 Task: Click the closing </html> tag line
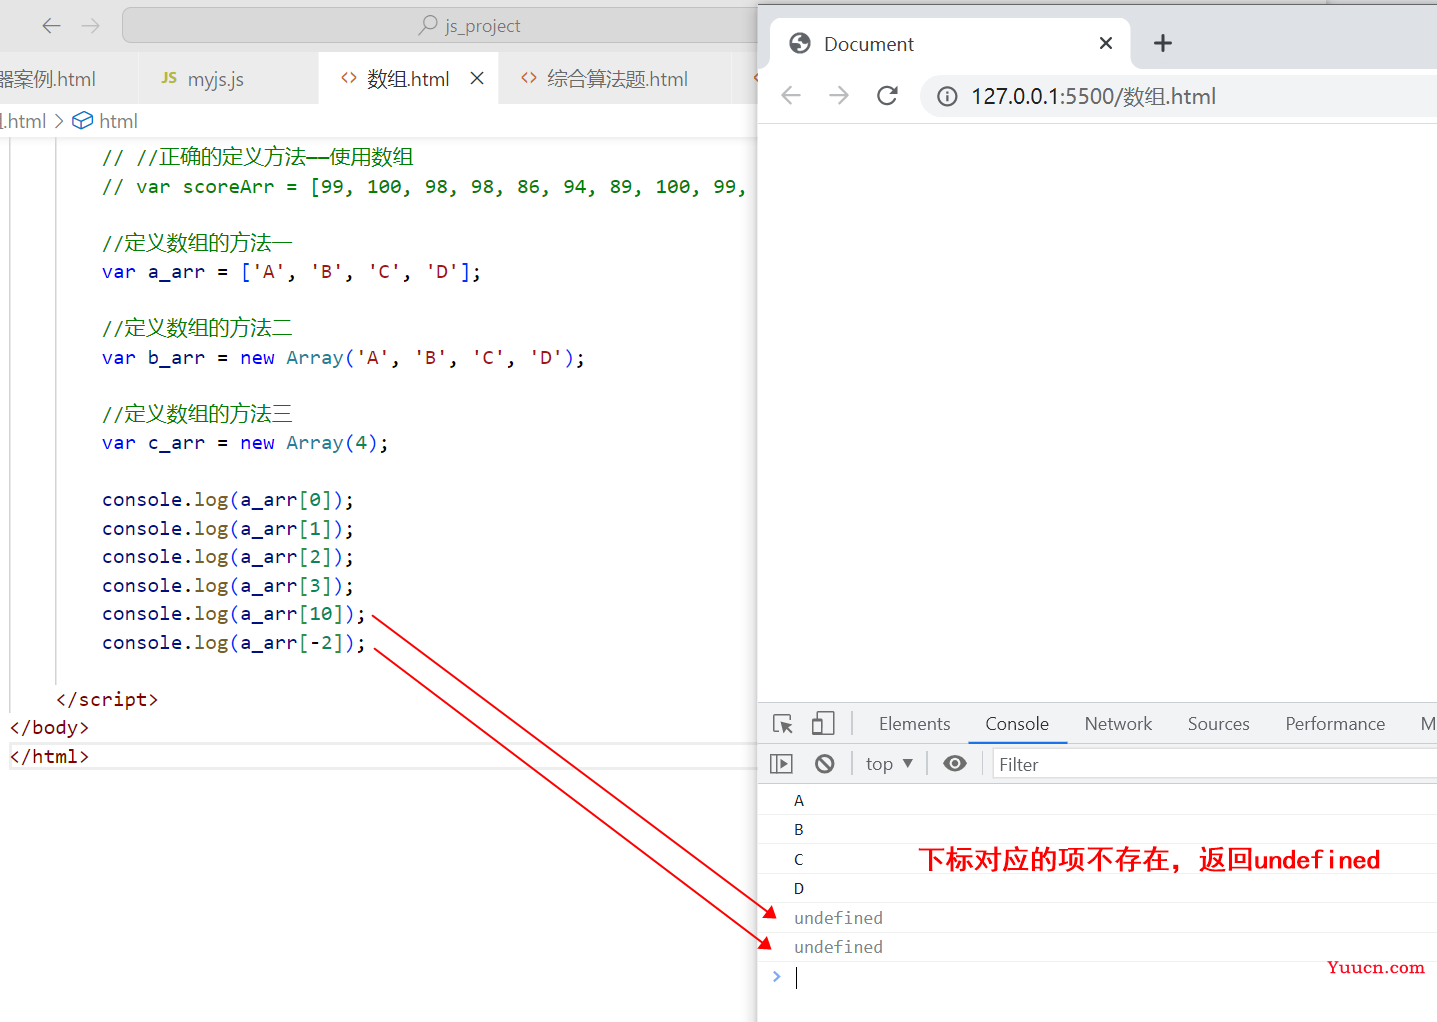(x=49, y=756)
